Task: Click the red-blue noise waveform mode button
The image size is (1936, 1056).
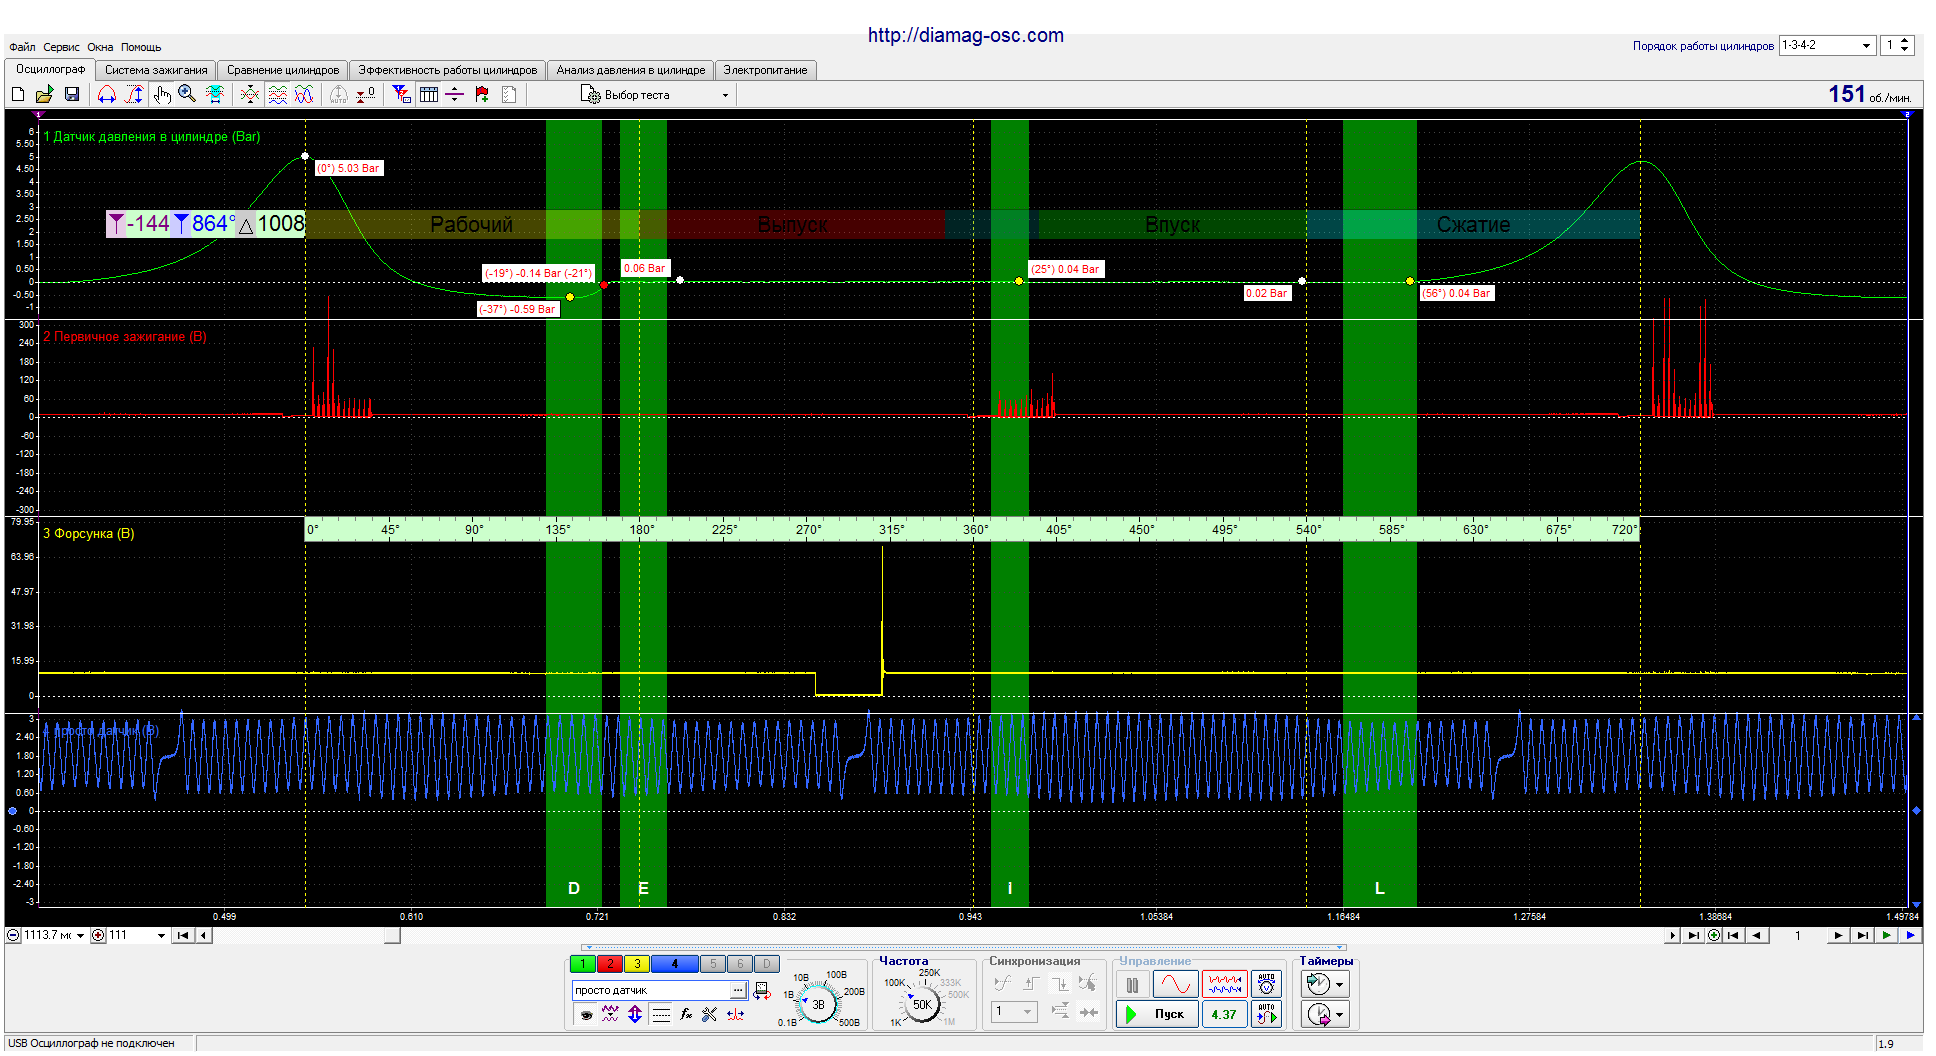Action: (1224, 985)
